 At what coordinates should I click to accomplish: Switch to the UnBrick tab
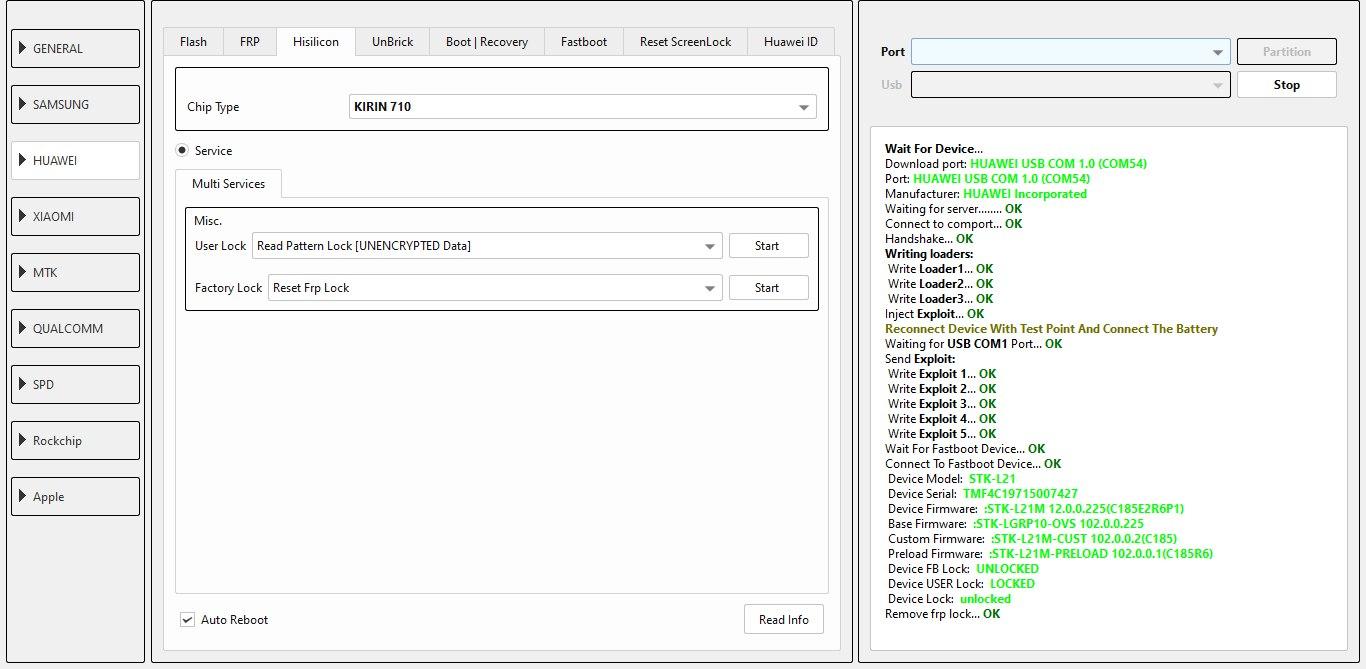click(392, 42)
